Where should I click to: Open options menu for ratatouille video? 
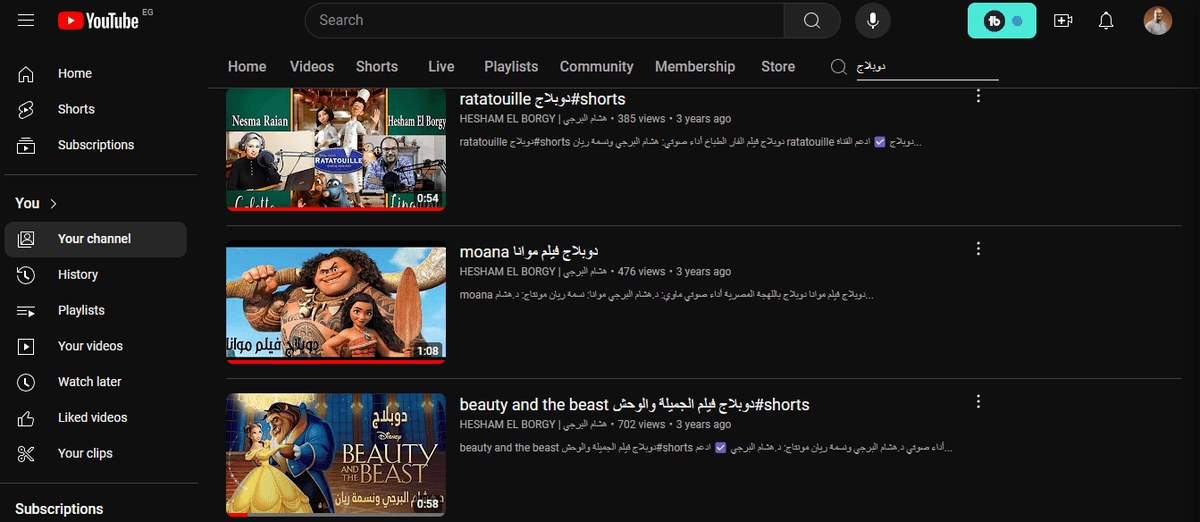coord(978,96)
